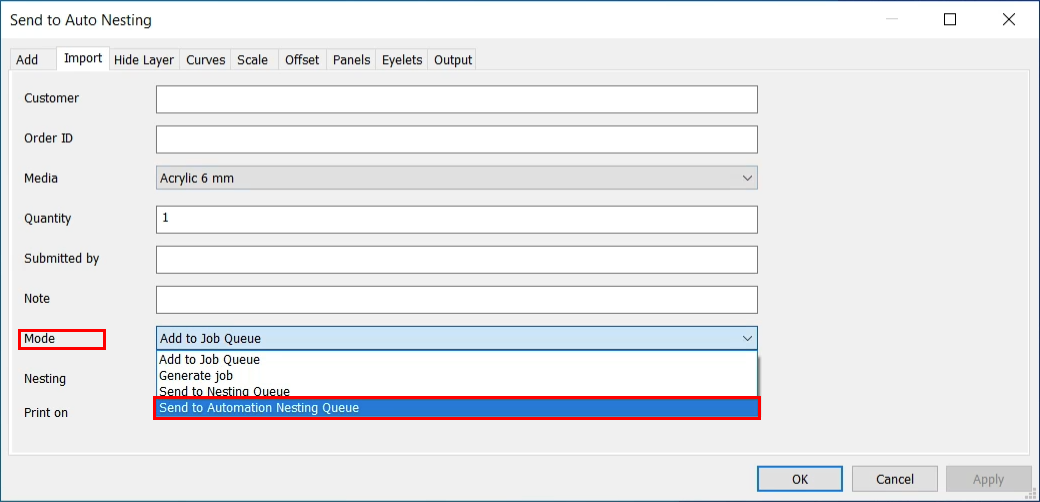Open the Eyelets tab

click(402, 60)
